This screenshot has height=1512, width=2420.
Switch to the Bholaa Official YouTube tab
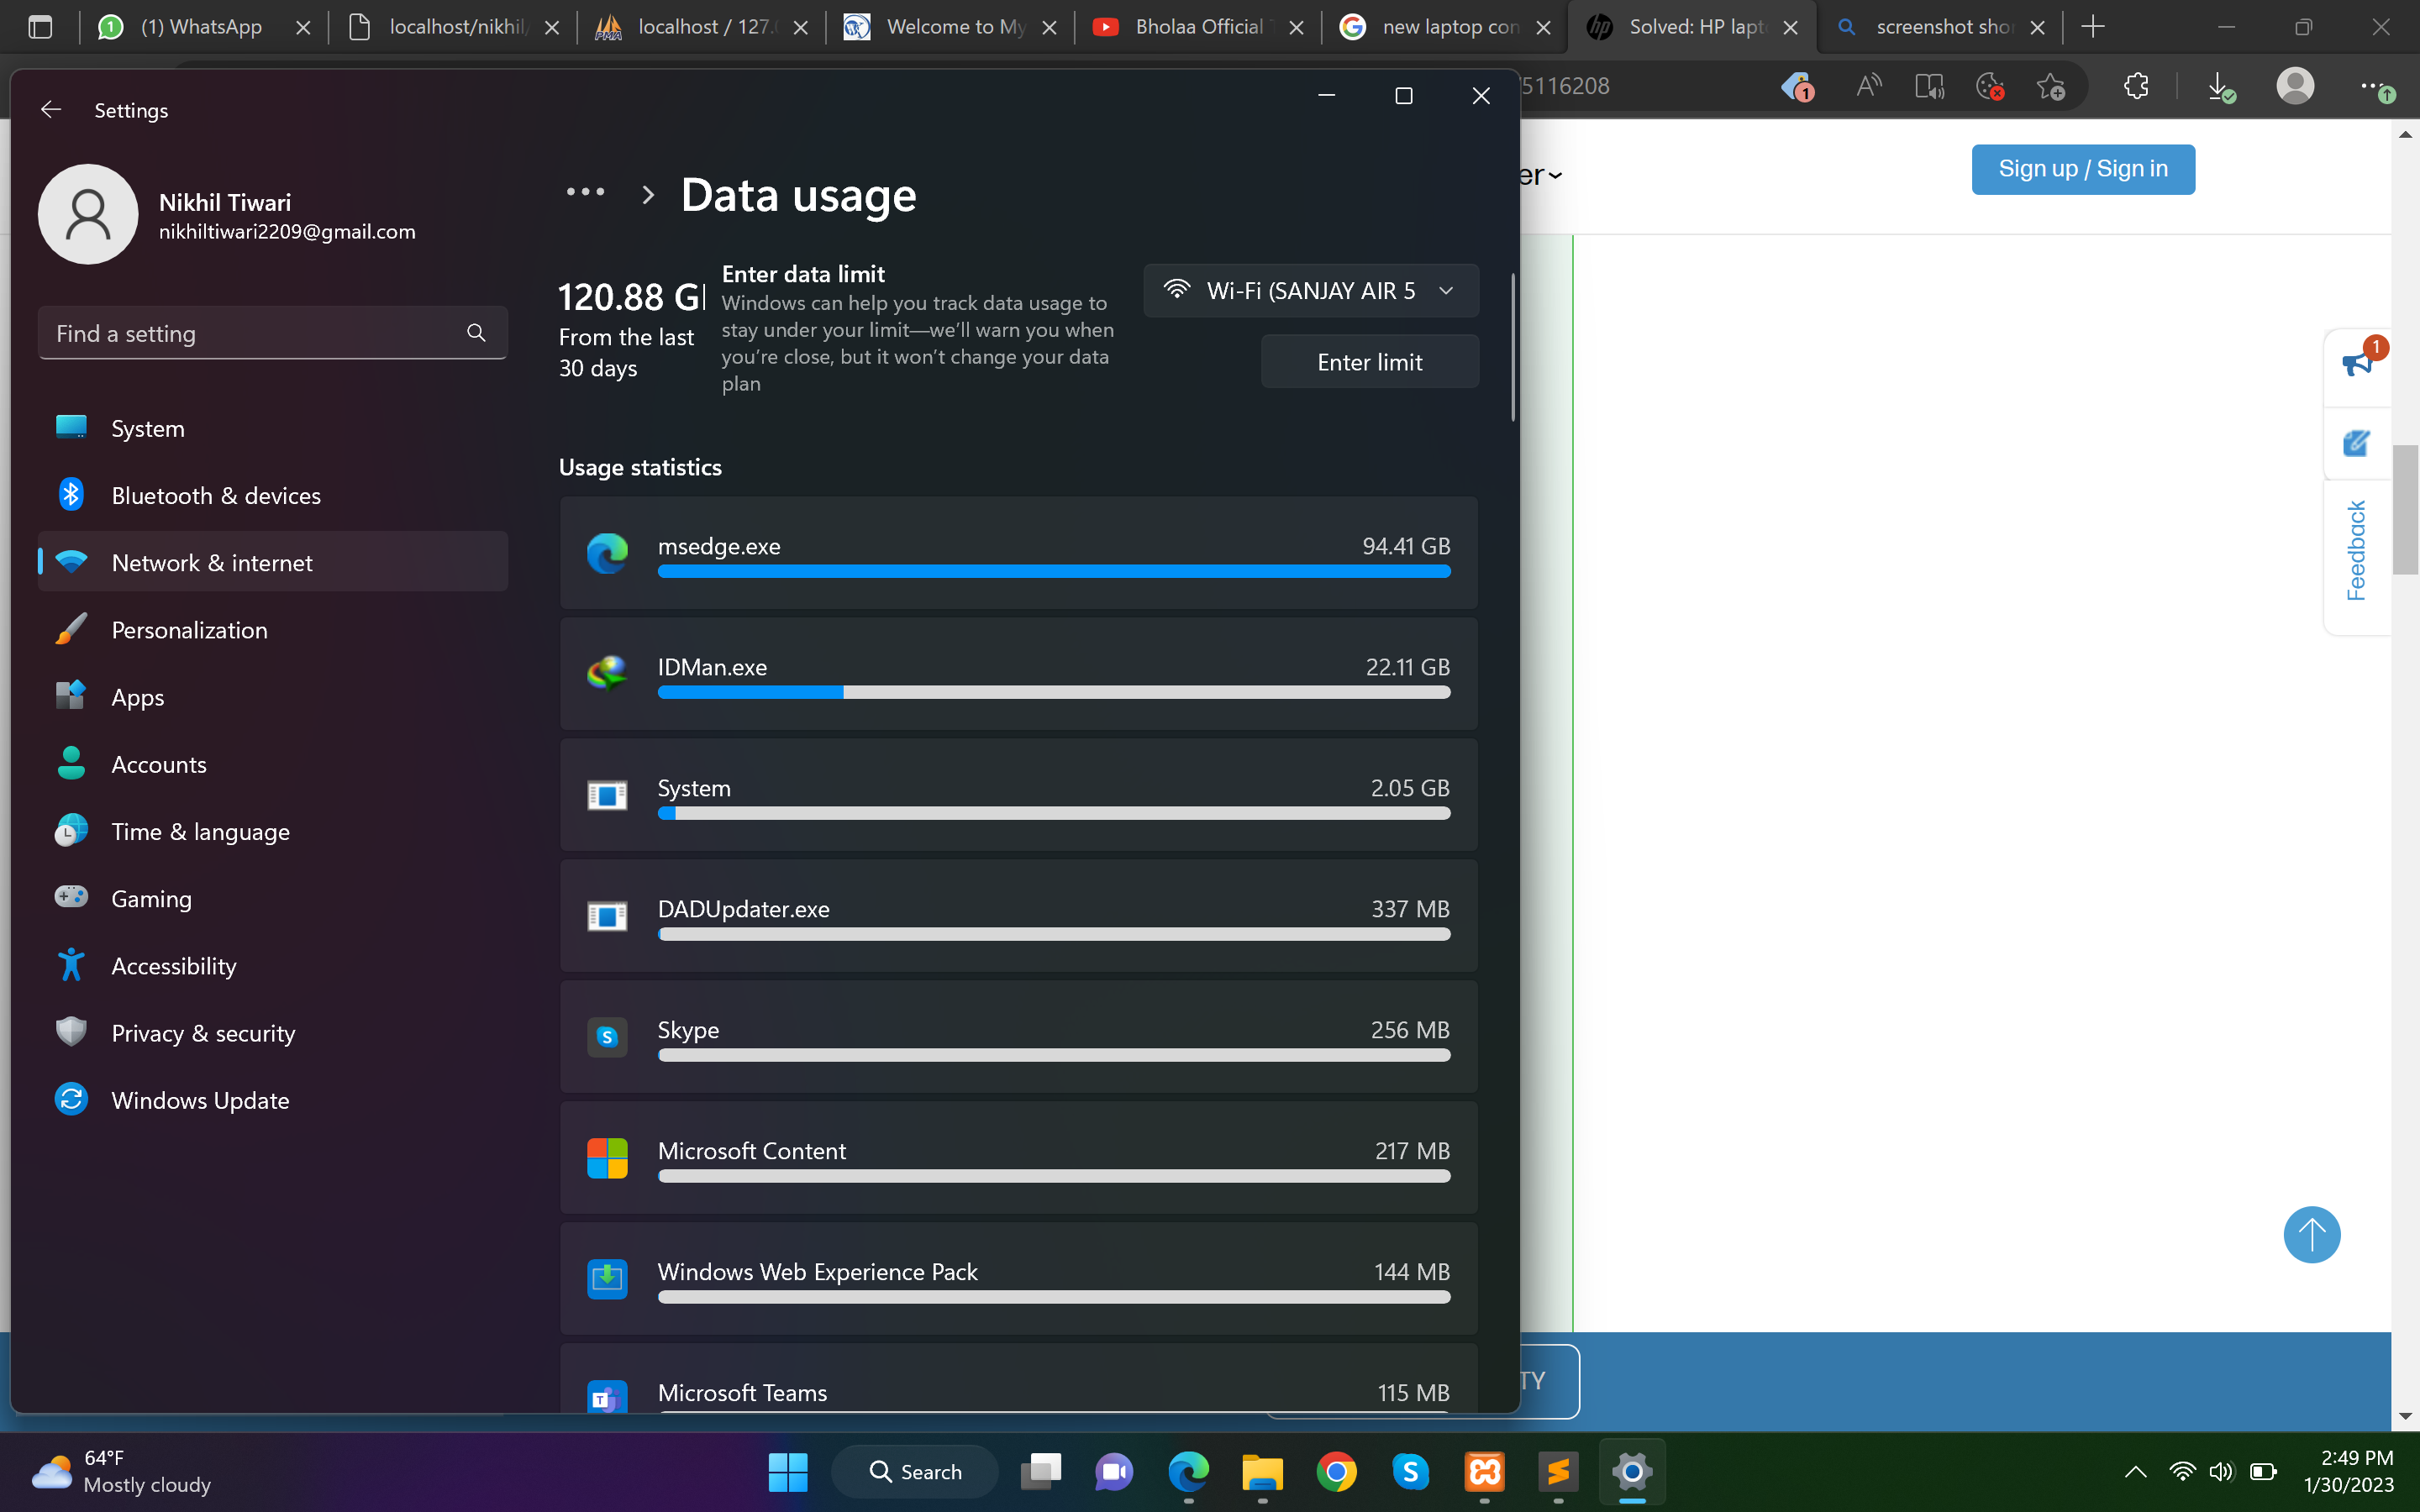1198,27
